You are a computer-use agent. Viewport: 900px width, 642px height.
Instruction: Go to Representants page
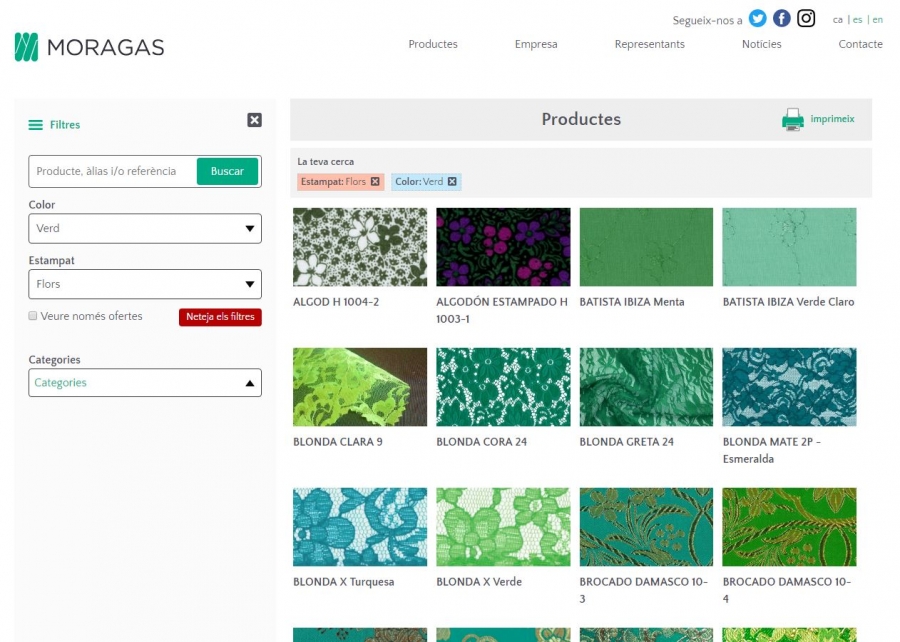pos(650,44)
